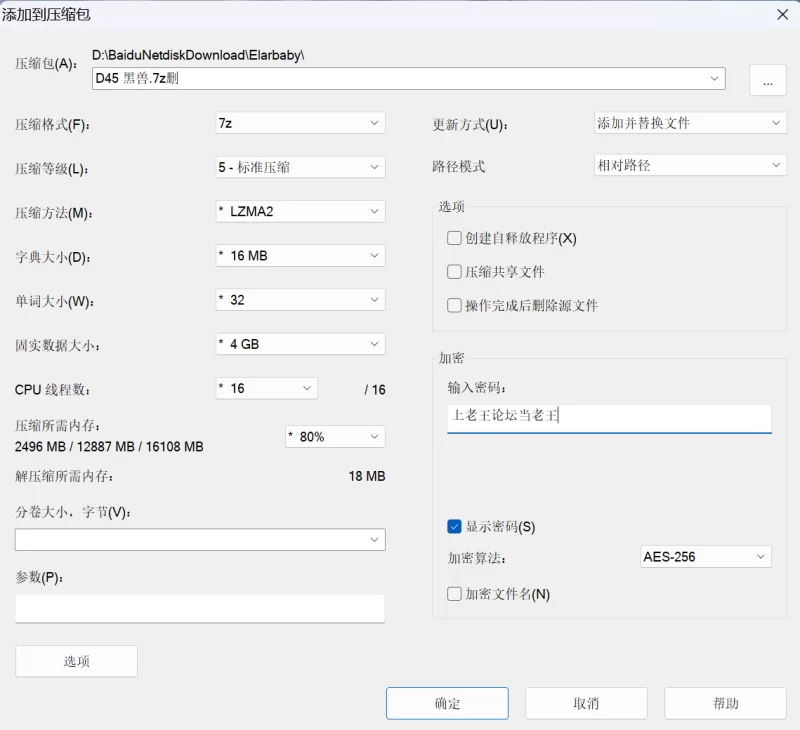Close the 添加到压缩包 dialog
800x730 pixels.
coord(783,14)
